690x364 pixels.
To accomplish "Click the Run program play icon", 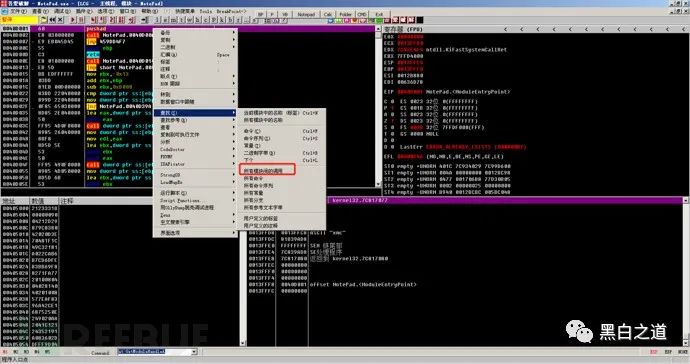I will [73, 20].
